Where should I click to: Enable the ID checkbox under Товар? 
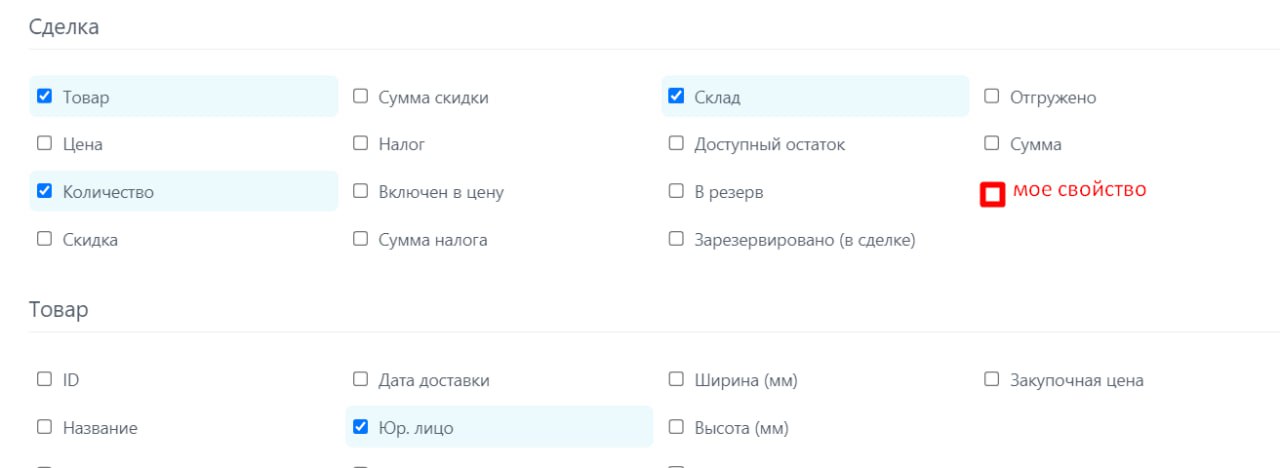click(x=44, y=379)
